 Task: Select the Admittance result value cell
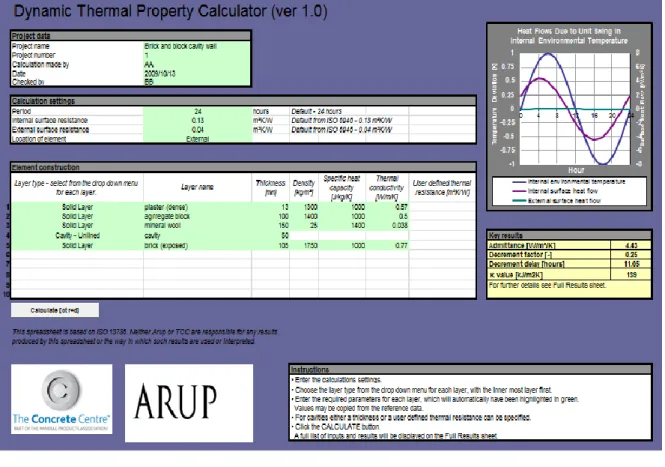(631, 245)
